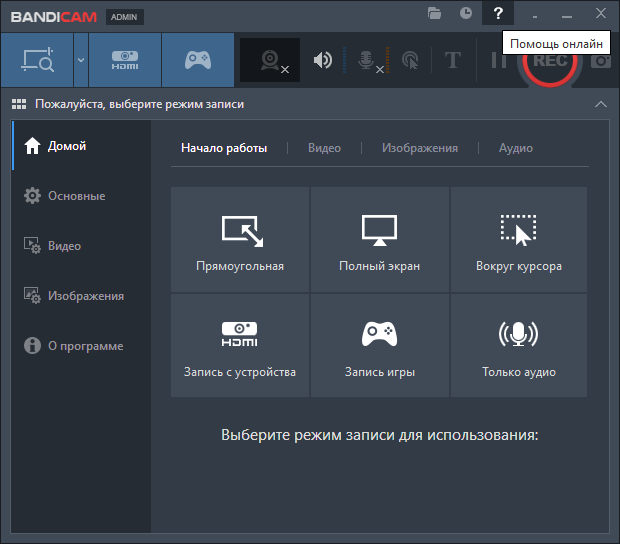This screenshot has height=544, width=620.
Task: Toggle the mouse cursor effects icon
Action: tap(410, 60)
